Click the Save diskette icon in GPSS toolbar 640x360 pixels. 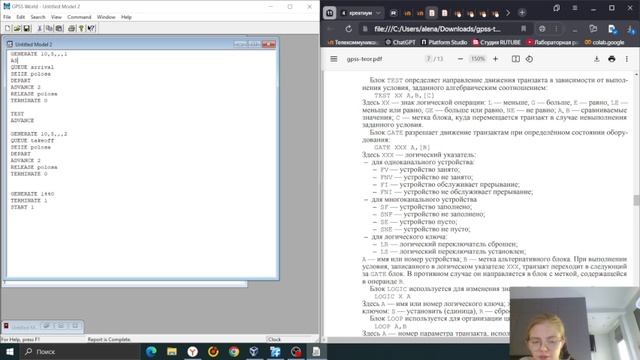coord(27,28)
